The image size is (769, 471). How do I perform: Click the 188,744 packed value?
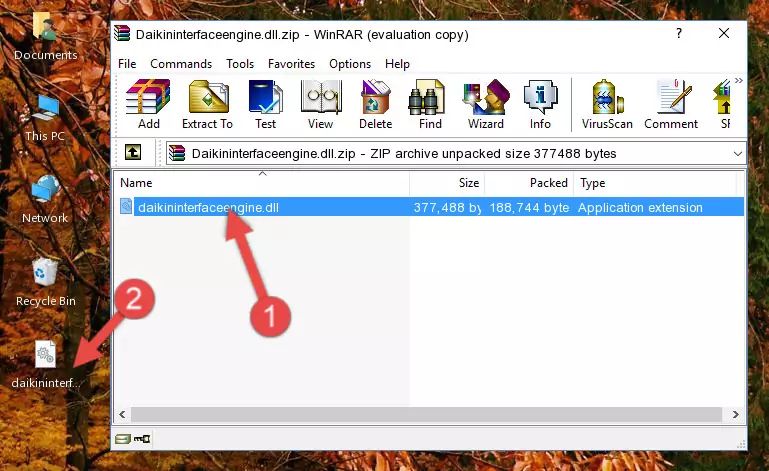coord(529,208)
